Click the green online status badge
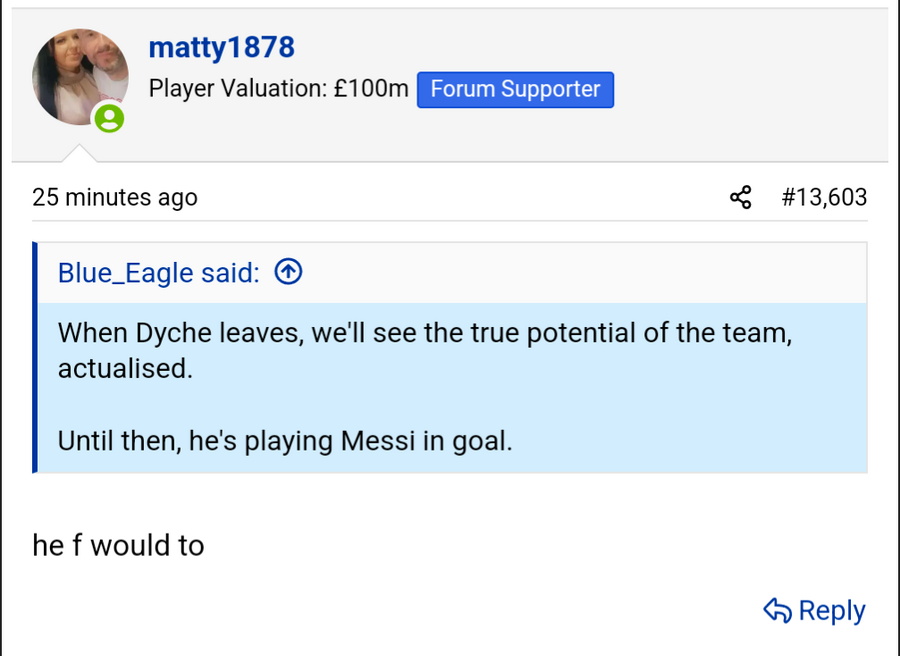Image resolution: width=900 pixels, height=656 pixels. (109, 118)
